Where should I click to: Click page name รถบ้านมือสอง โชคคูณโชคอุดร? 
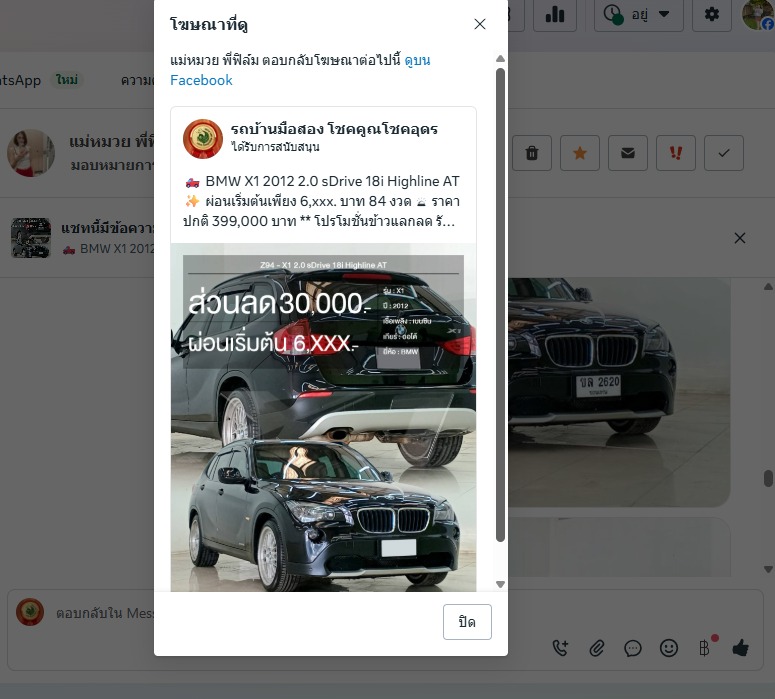(334, 129)
